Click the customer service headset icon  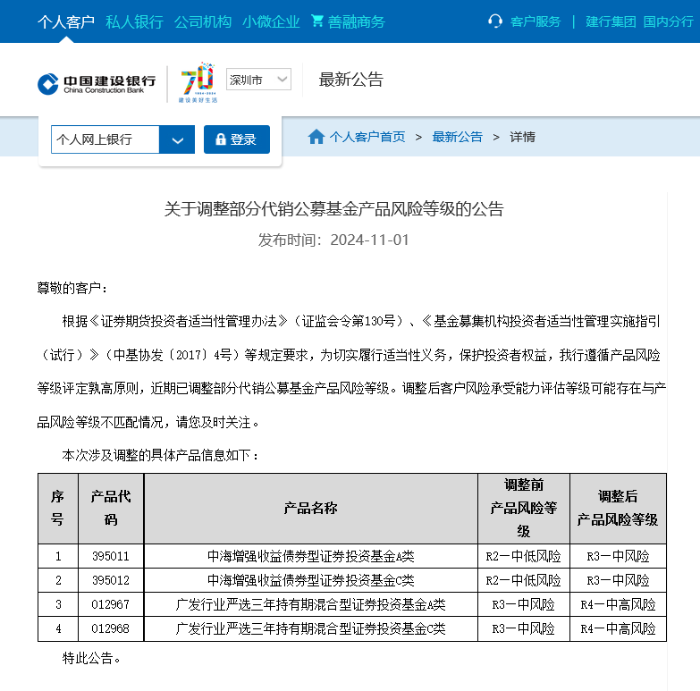tap(495, 21)
